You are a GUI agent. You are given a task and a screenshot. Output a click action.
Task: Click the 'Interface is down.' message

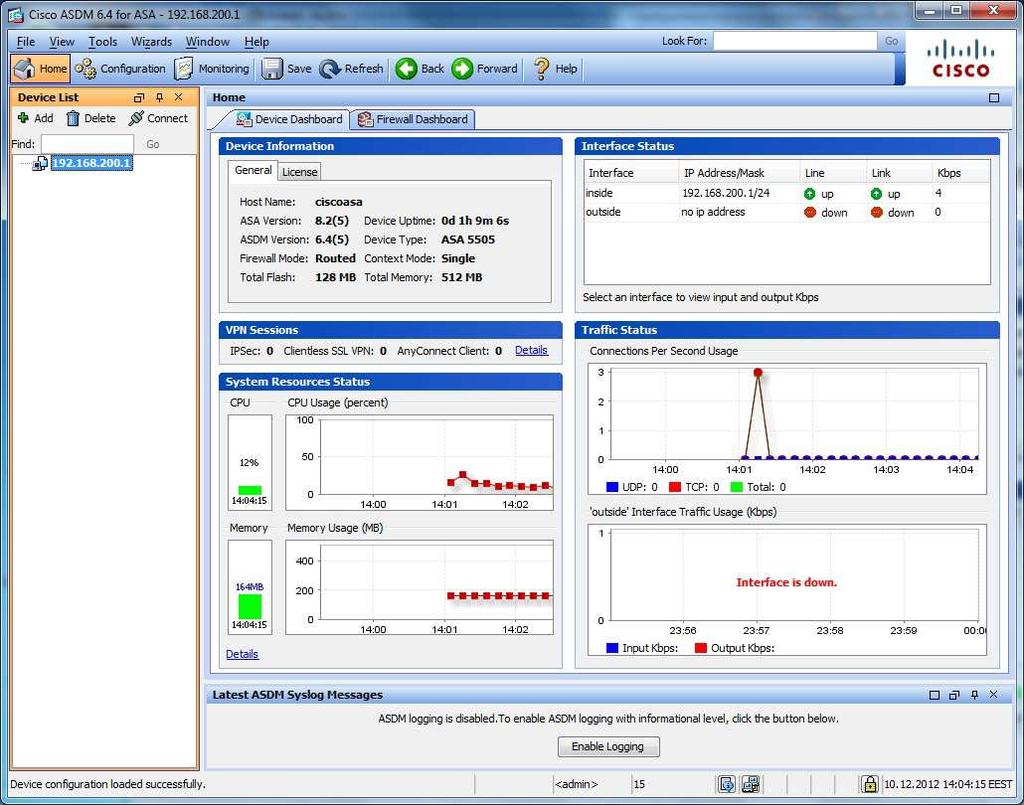pyautogui.click(x=786, y=582)
